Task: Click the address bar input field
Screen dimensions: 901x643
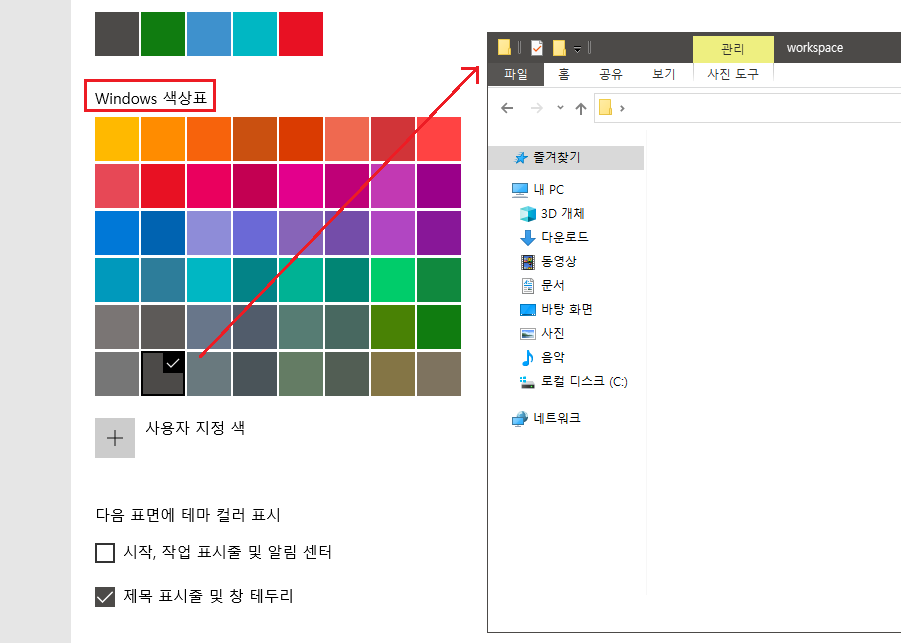Action: tap(747, 108)
